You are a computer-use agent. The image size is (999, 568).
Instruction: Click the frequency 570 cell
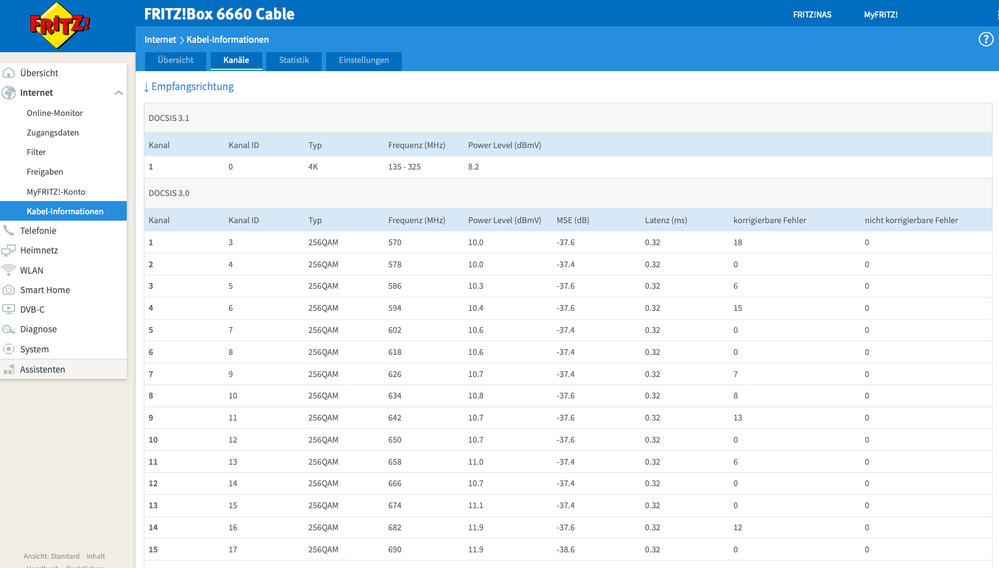pyautogui.click(x=395, y=243)
